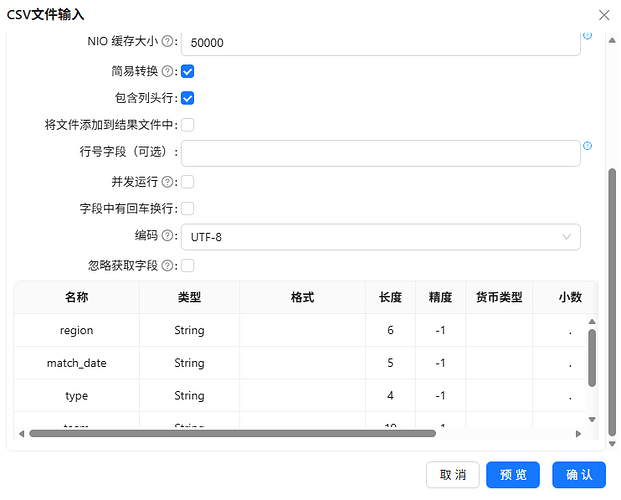Uncheck the 简易转换 checkbox
The height and width of the screenshot is (500, 621).
(x=187, y=72)
